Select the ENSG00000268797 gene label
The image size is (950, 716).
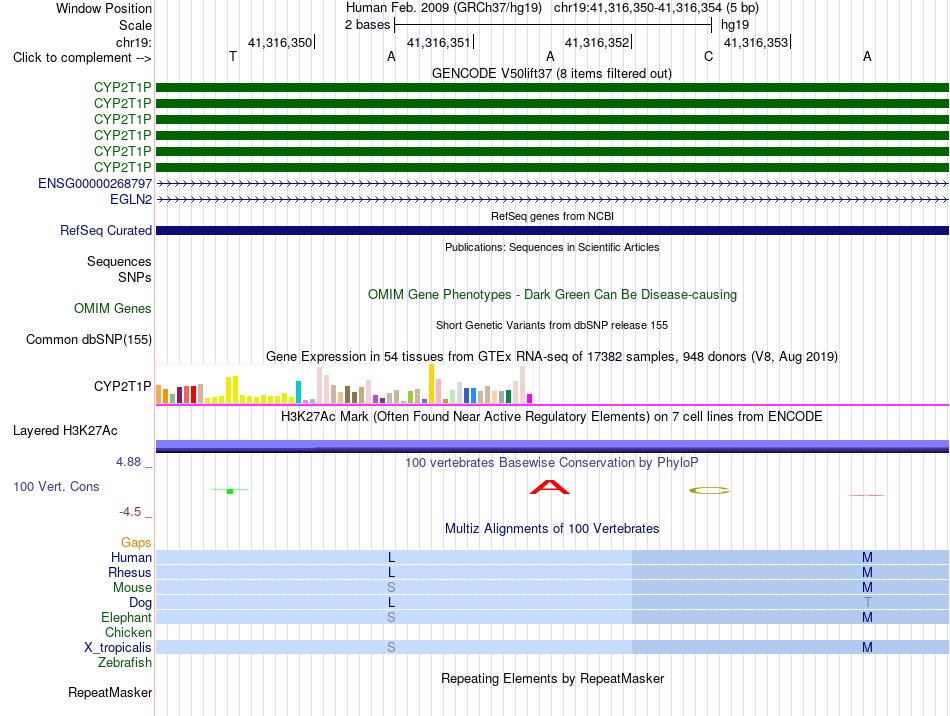[x=95, y=184]
